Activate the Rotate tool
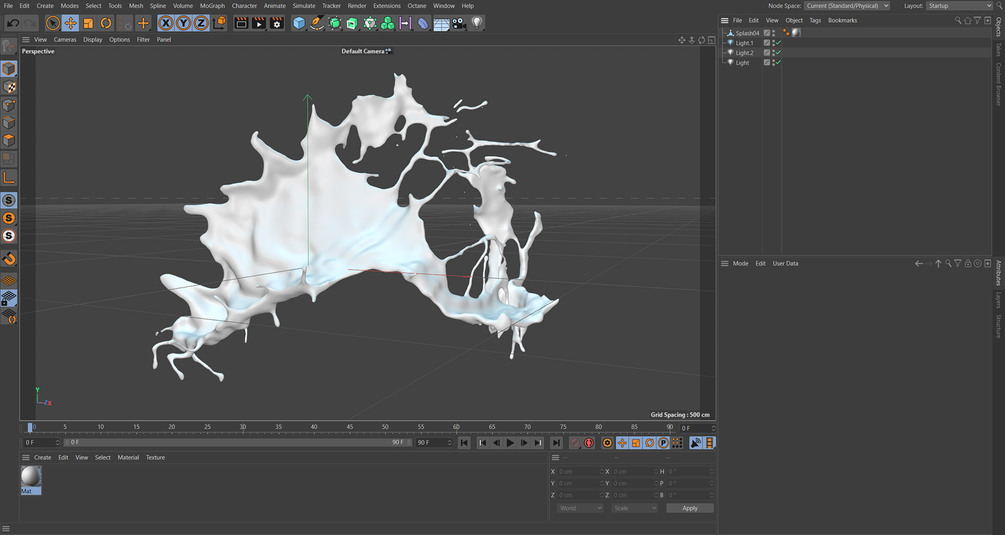Viewport: 1005px width, 535px height. [x=106, y=23]
